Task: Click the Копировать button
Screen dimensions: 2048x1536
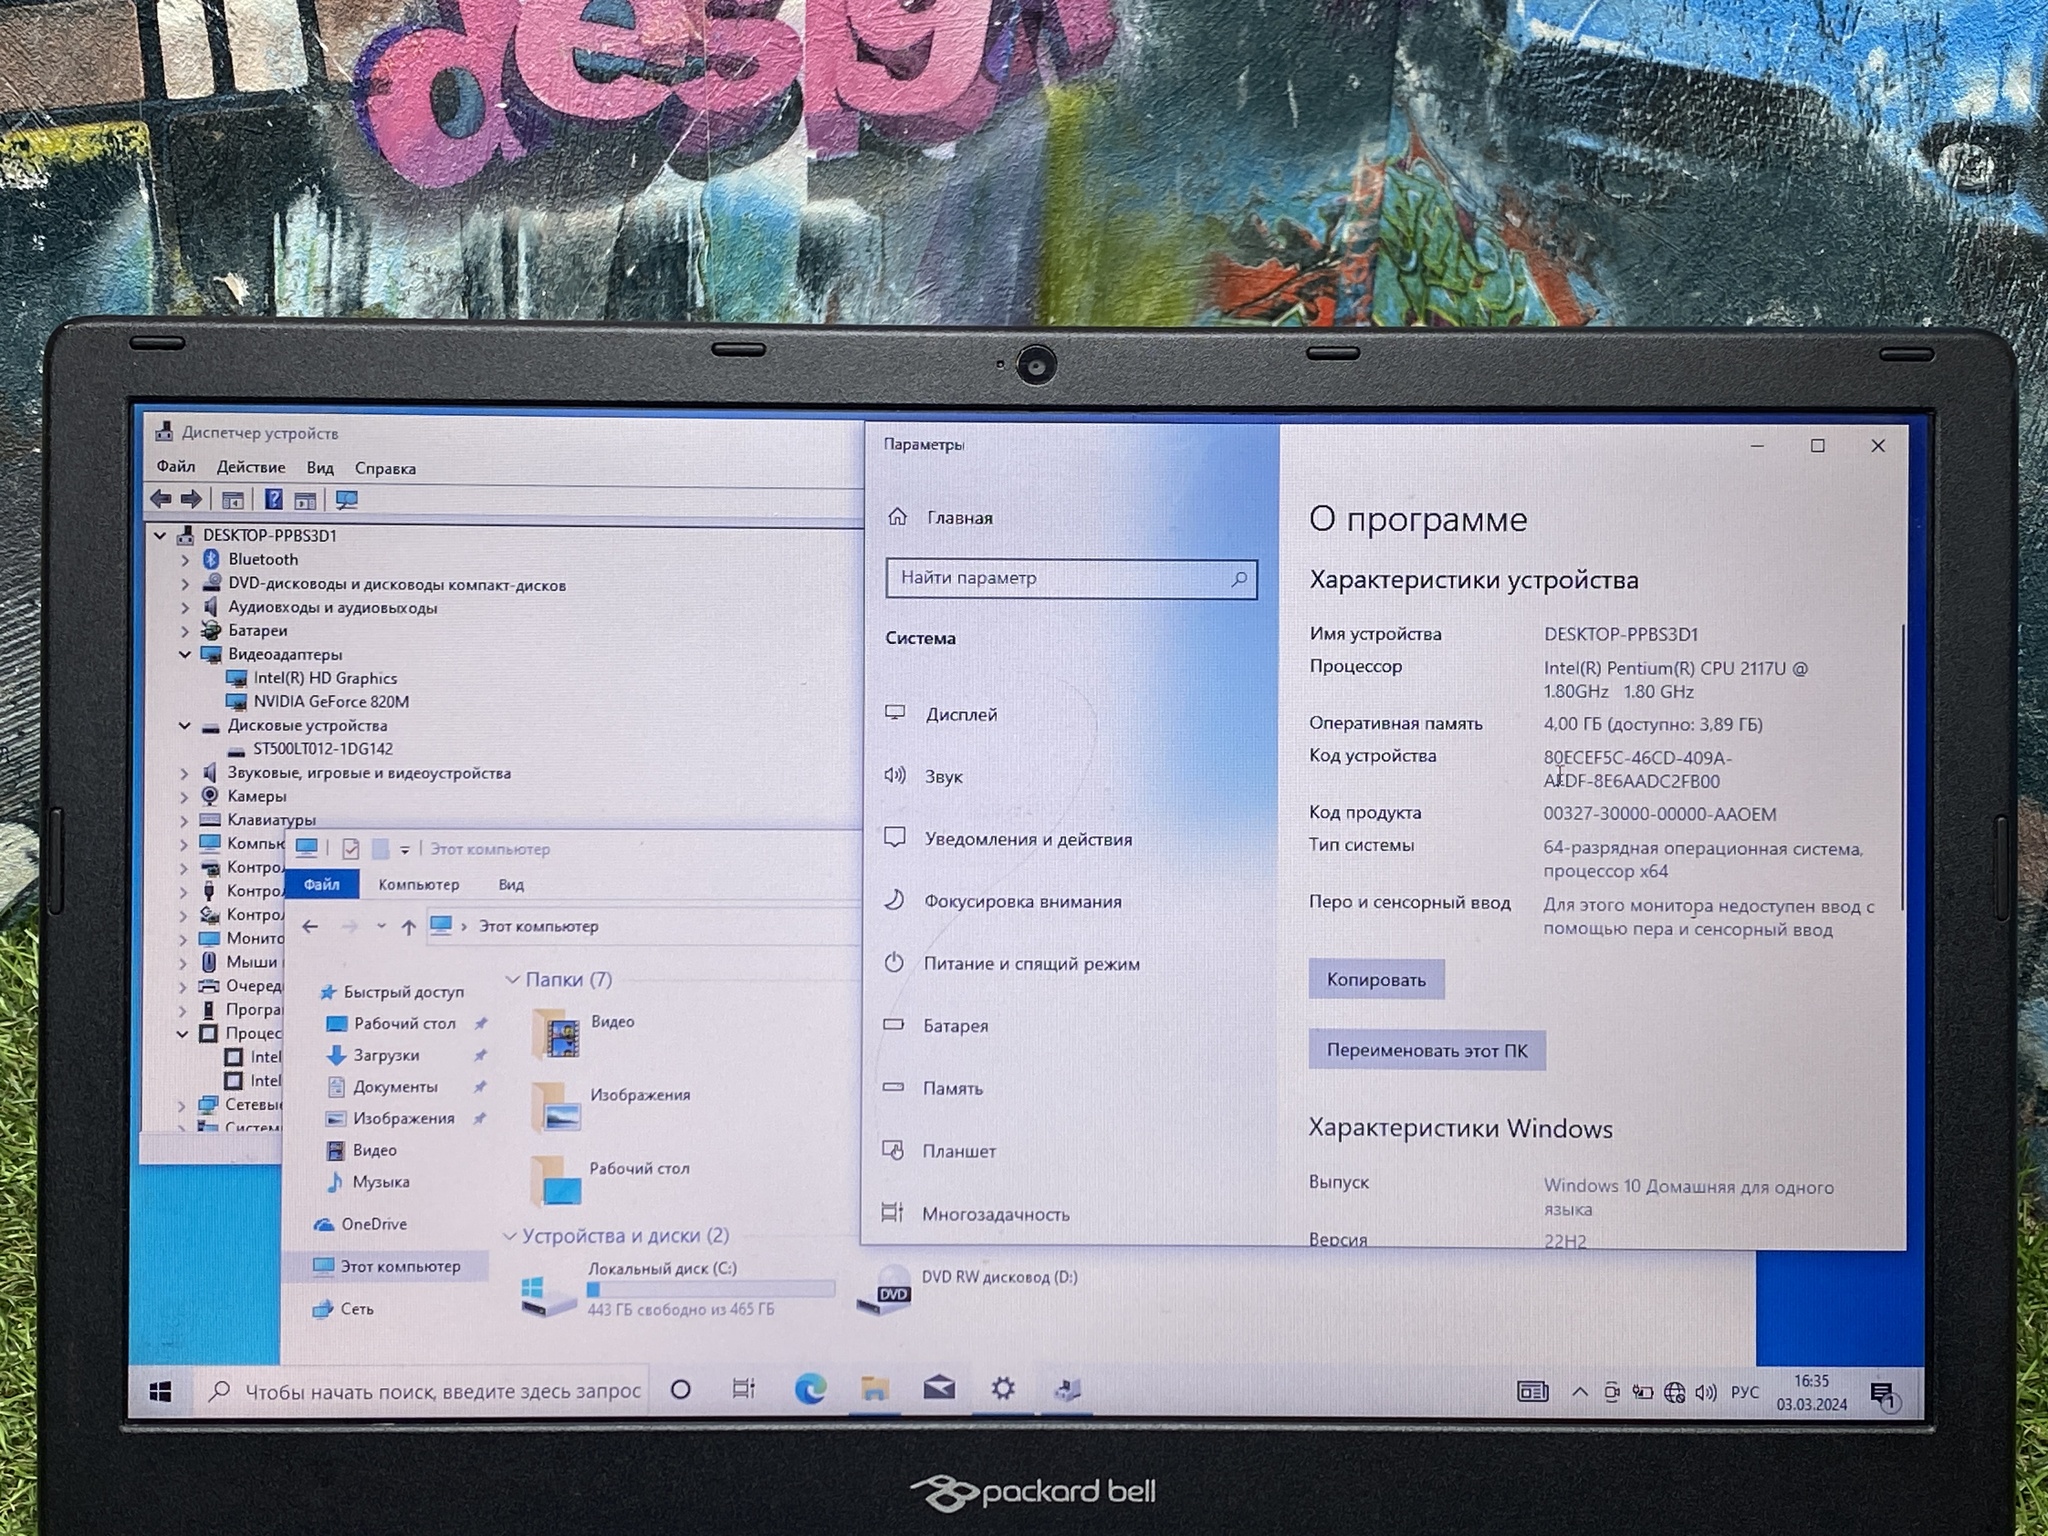Action: coord(1376,980)
